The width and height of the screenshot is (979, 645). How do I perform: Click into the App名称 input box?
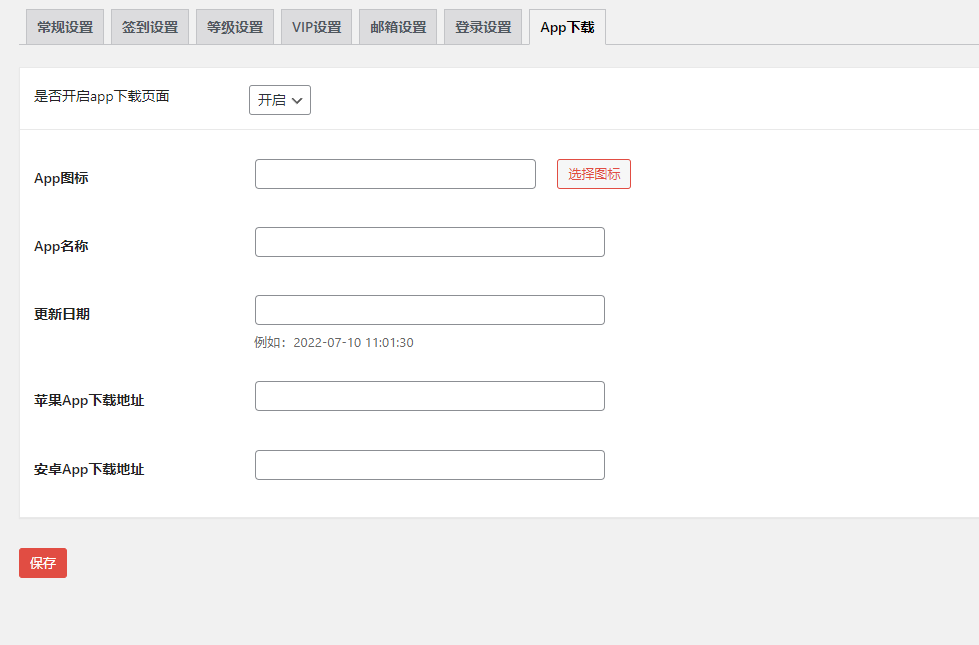tap(430, 242)
